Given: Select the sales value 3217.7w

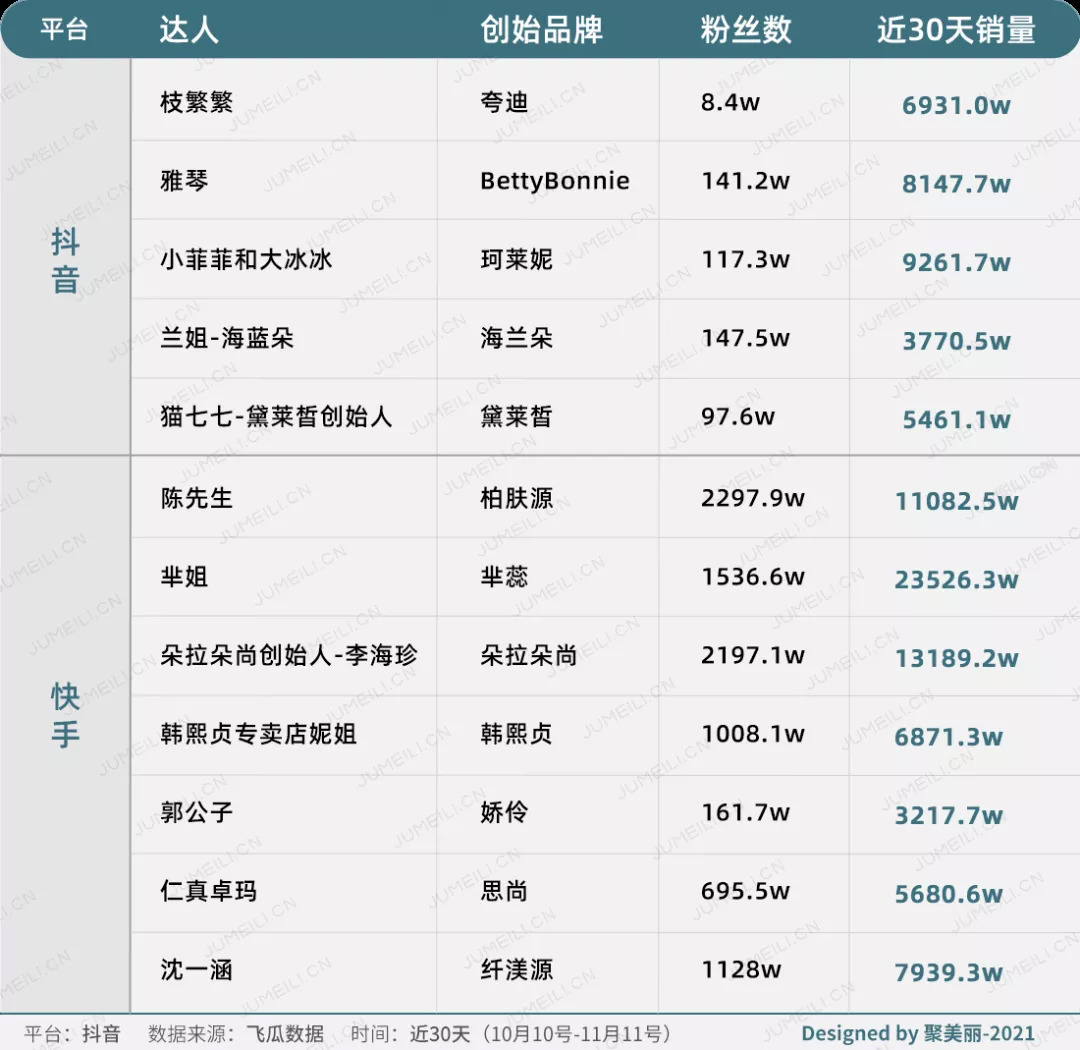Looking at the screenshot, I should (x=948, y=815).
